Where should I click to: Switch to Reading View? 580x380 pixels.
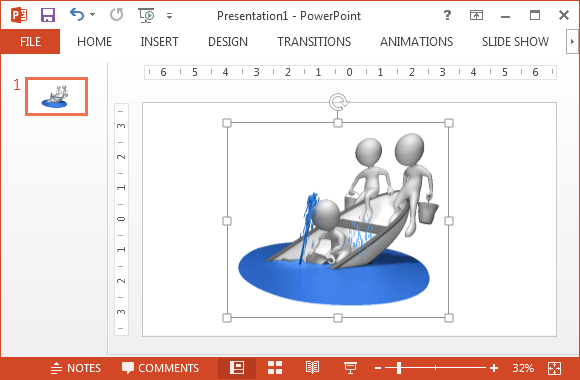[312, 368]
